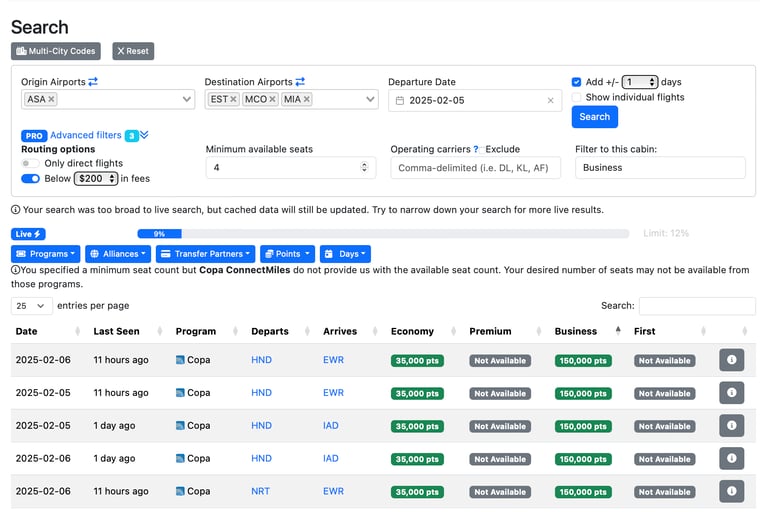Screen dimensions: 768x512
Task: Adjust the +/- days stepper
Action: click(652, 82)
